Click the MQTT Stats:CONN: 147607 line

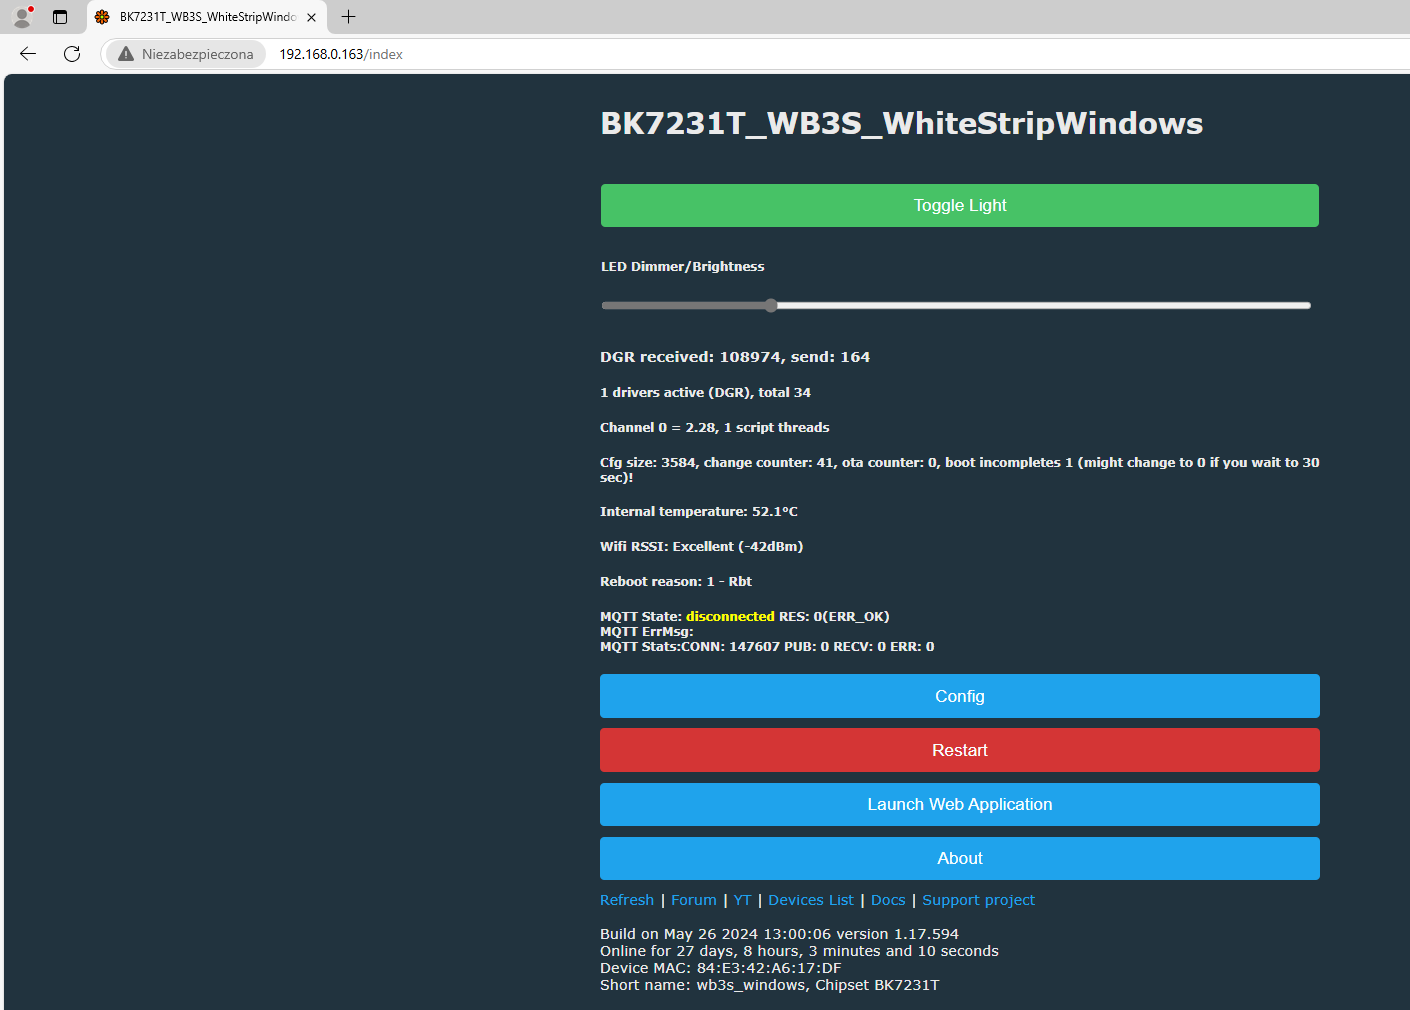coord(767,646)
